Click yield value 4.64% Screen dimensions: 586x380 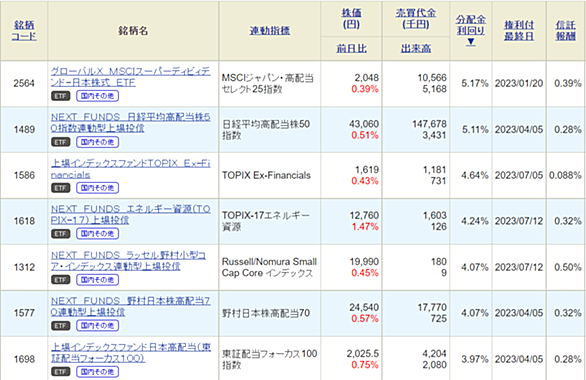(x=475, y=175)
